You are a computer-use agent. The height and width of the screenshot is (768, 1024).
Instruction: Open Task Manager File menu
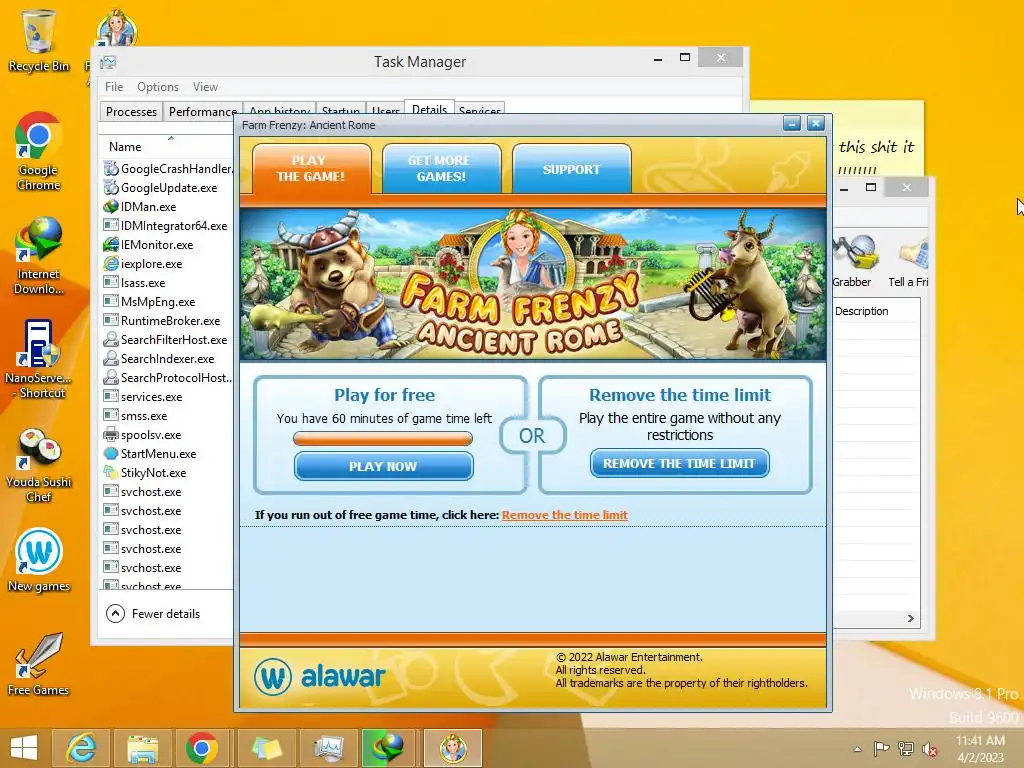pos(114,87)
